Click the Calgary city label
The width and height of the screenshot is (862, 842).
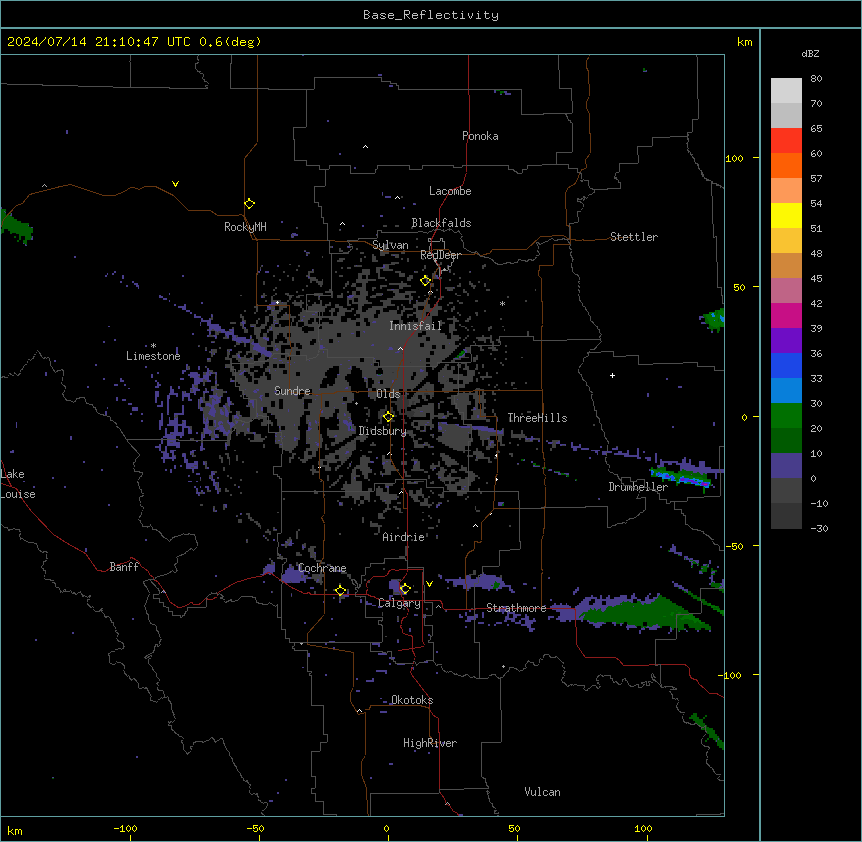[x=399, y=603]
